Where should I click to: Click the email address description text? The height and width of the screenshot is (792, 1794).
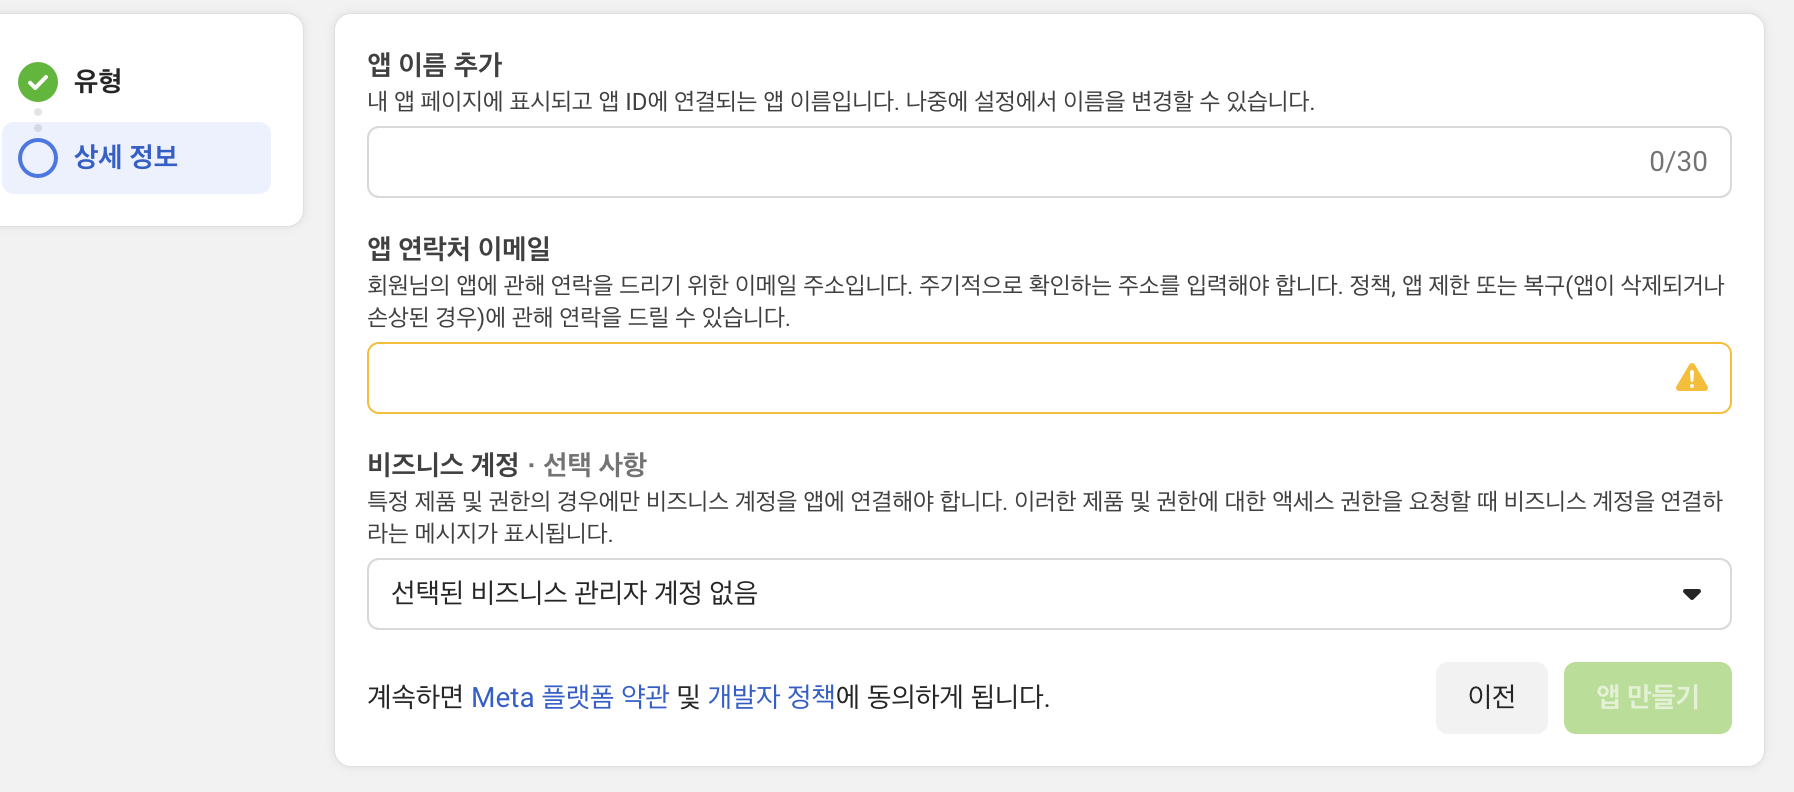point(1046,301)
